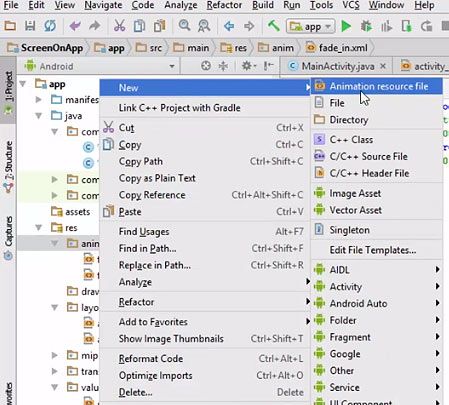Close the MainActivity.java editor tab
This screenshot has height=405, width=449.
pyautogui.click(x=383, y=66)
